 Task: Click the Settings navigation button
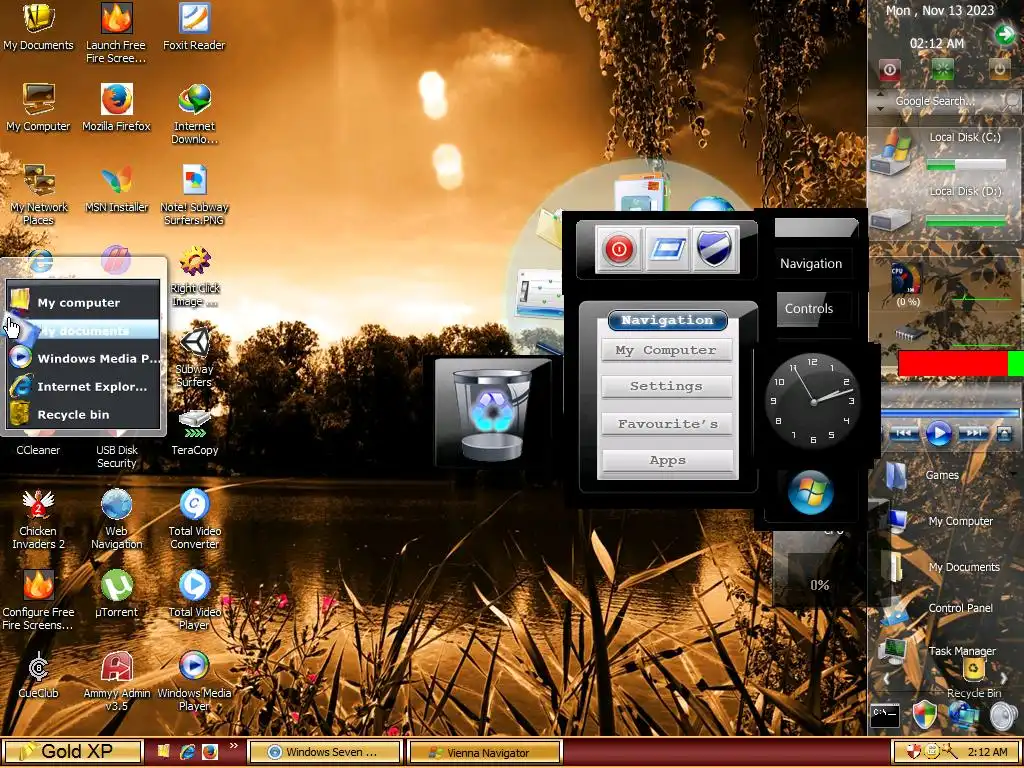click(x=666, y=386)
